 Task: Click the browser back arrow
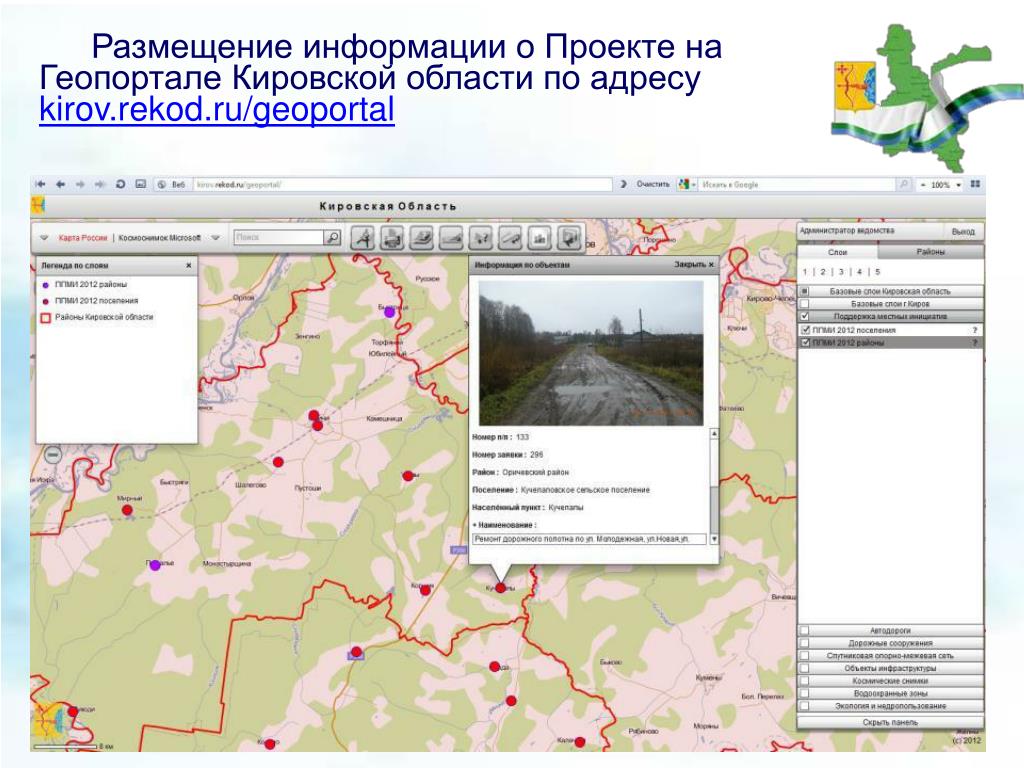click(x=61, y=185)
